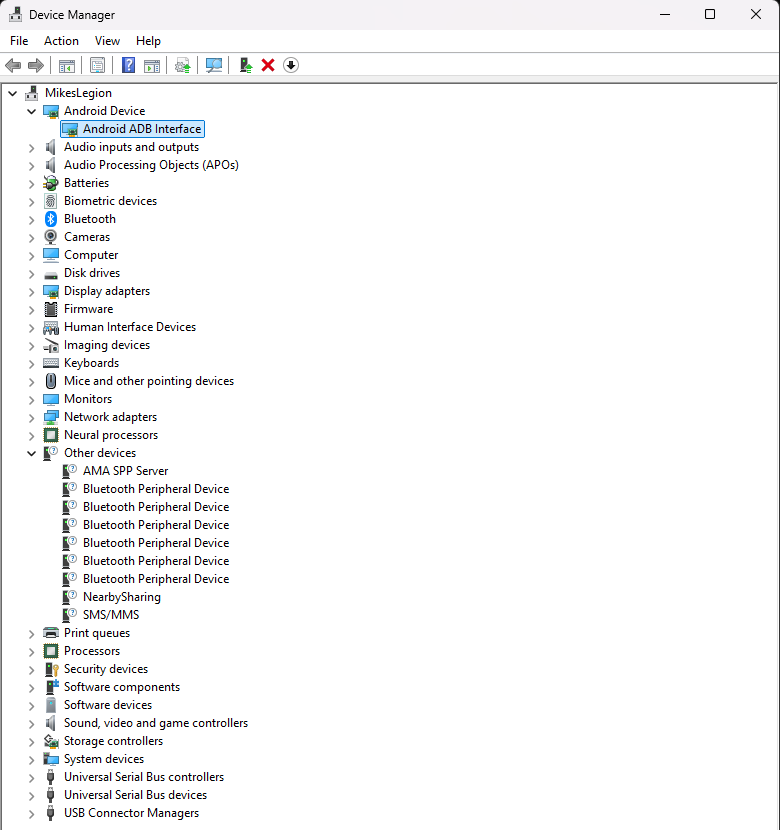Screen dimensions: 780x830
Task: Expand the Display adapters category
Action: [32, 292]
